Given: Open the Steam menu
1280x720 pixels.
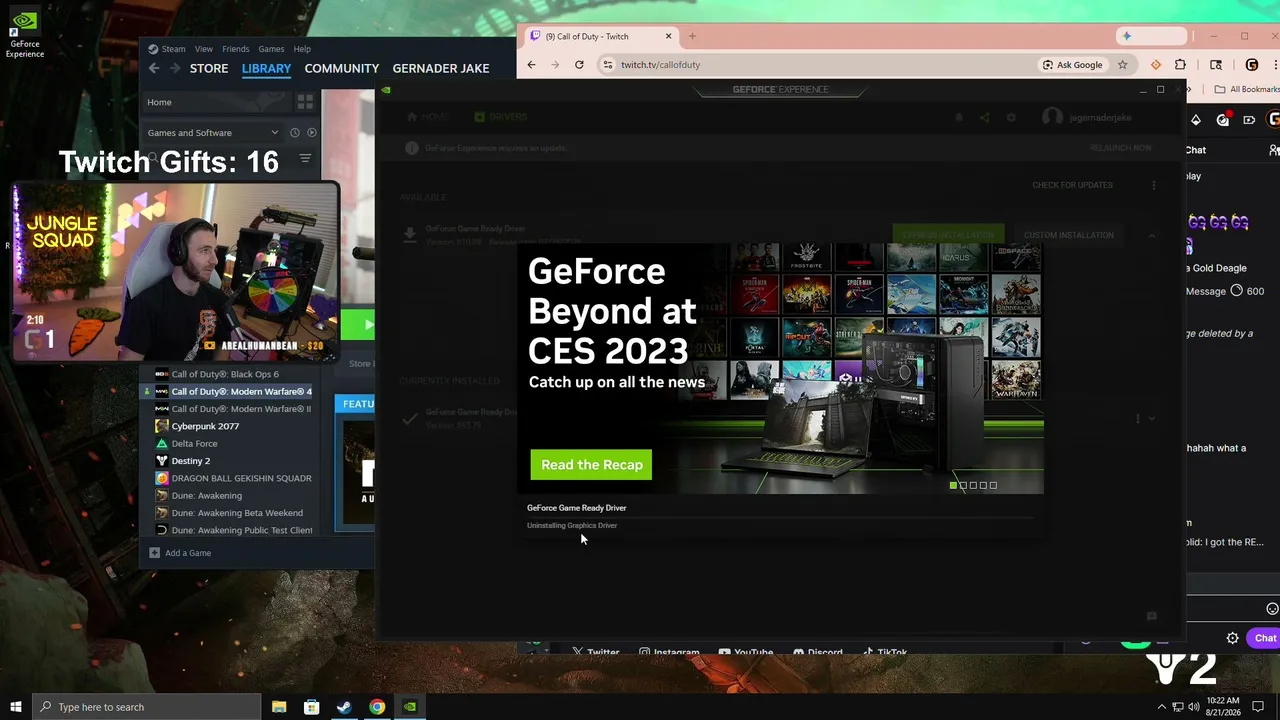Looking at the screenshot, I should tap(167, 49).
